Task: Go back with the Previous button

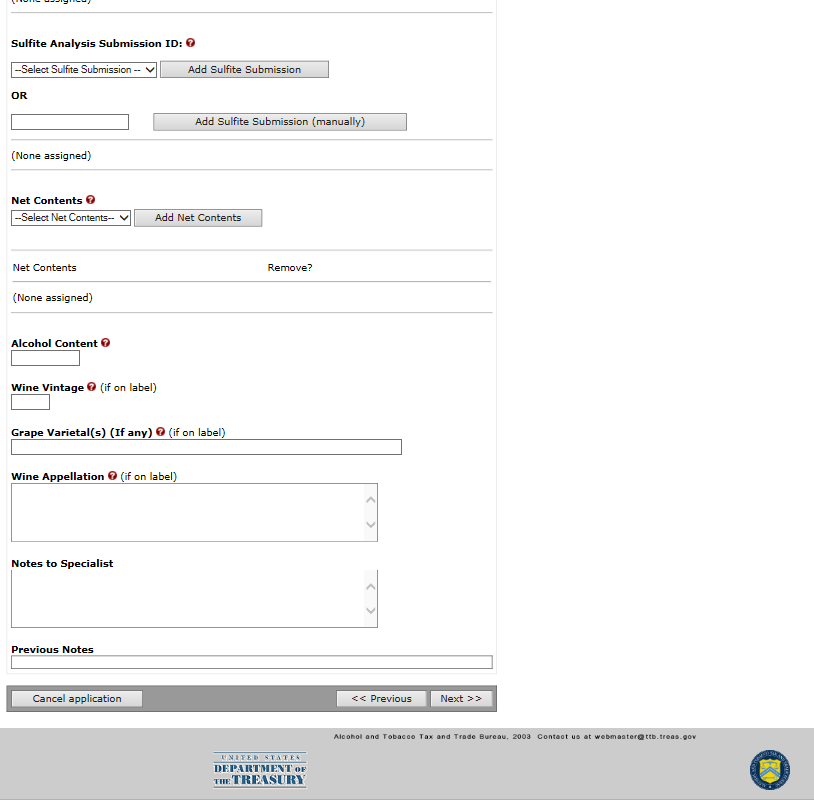Action: click(x=381, y=699)
